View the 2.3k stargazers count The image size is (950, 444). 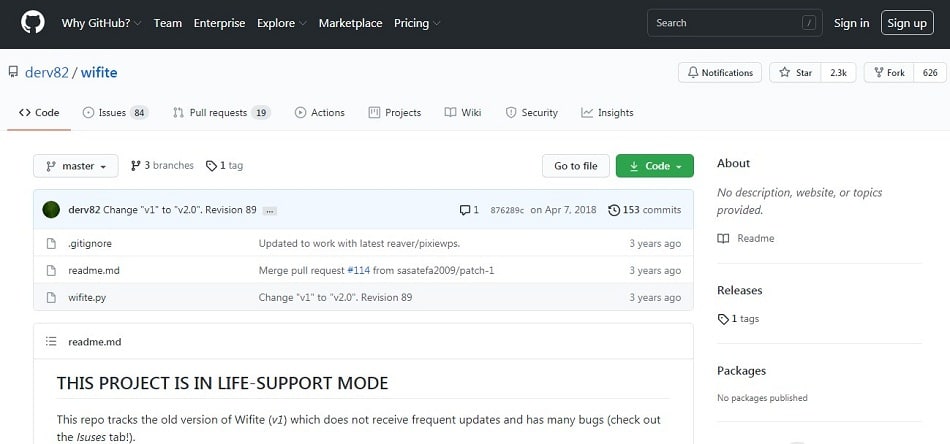[x=839, y=73]
